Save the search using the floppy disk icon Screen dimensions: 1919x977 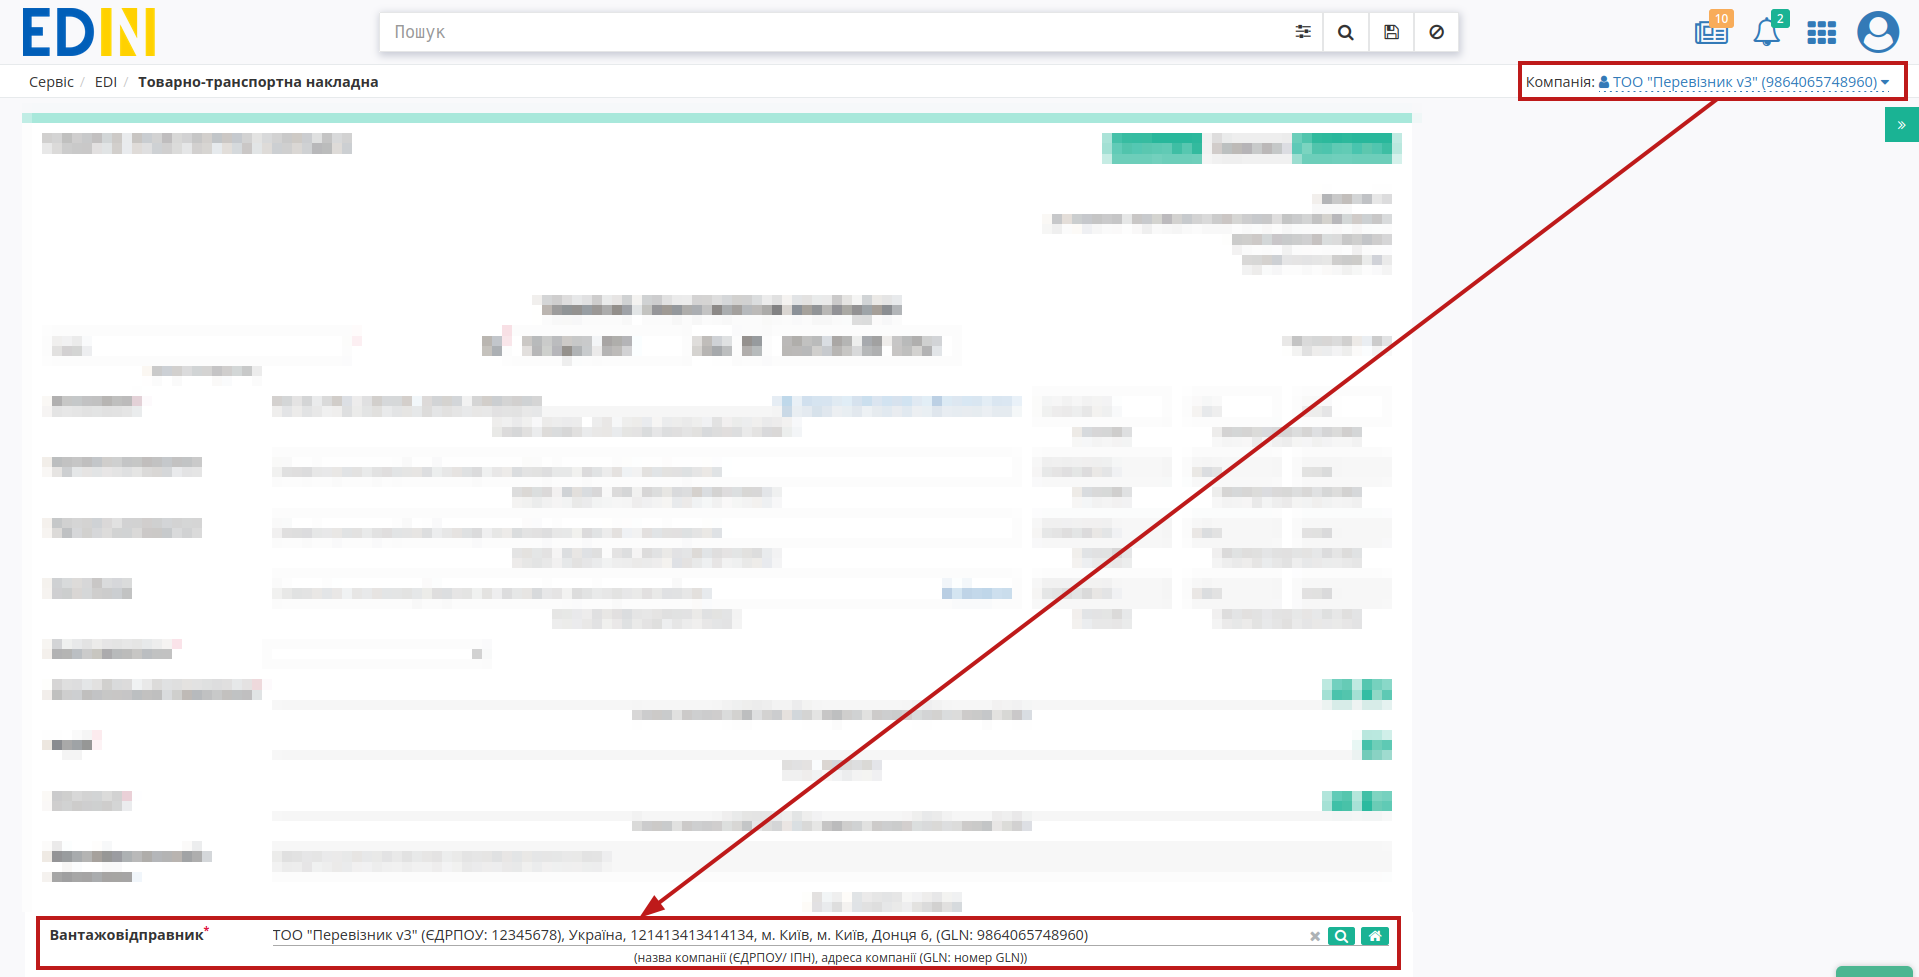[1391, 32]
